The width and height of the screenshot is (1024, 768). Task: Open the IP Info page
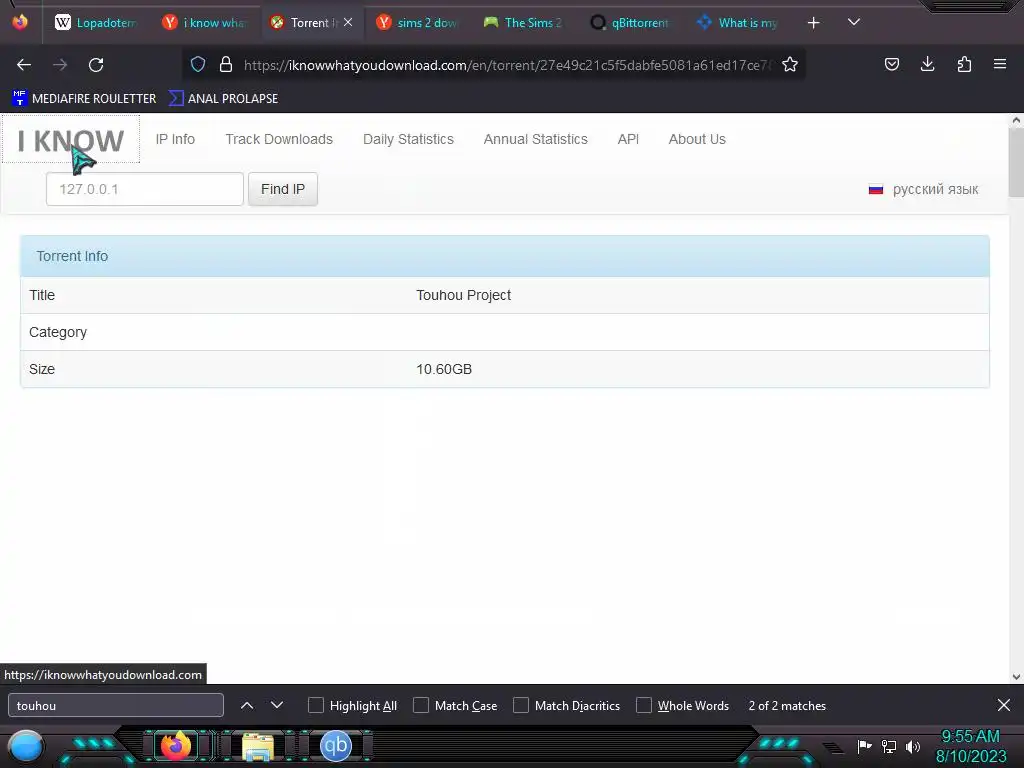pos(175,139)
